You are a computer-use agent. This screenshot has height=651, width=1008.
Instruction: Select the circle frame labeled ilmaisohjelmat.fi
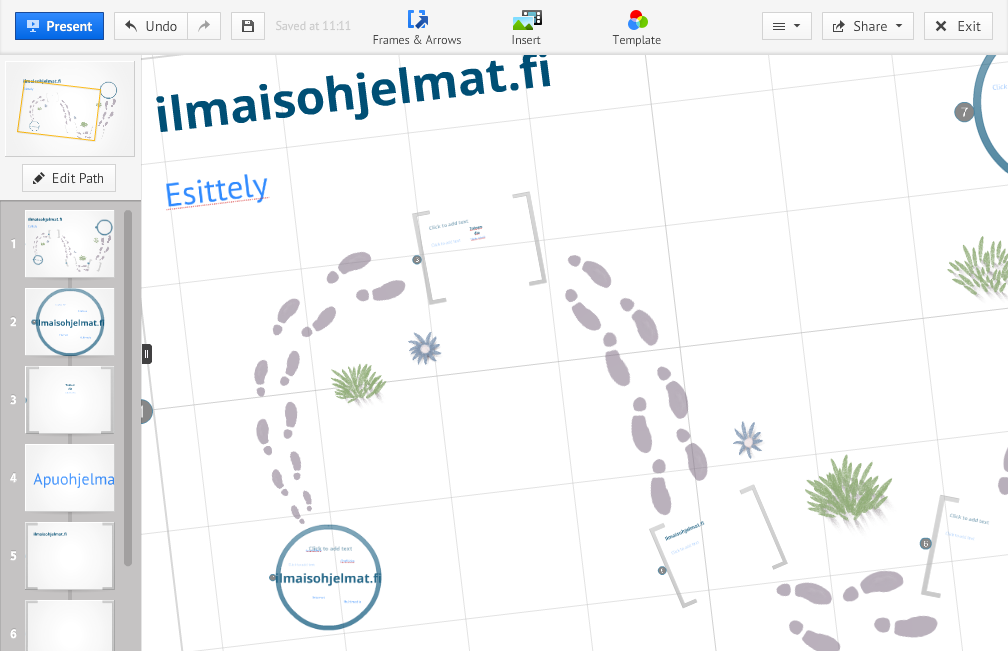click(328, 576)
